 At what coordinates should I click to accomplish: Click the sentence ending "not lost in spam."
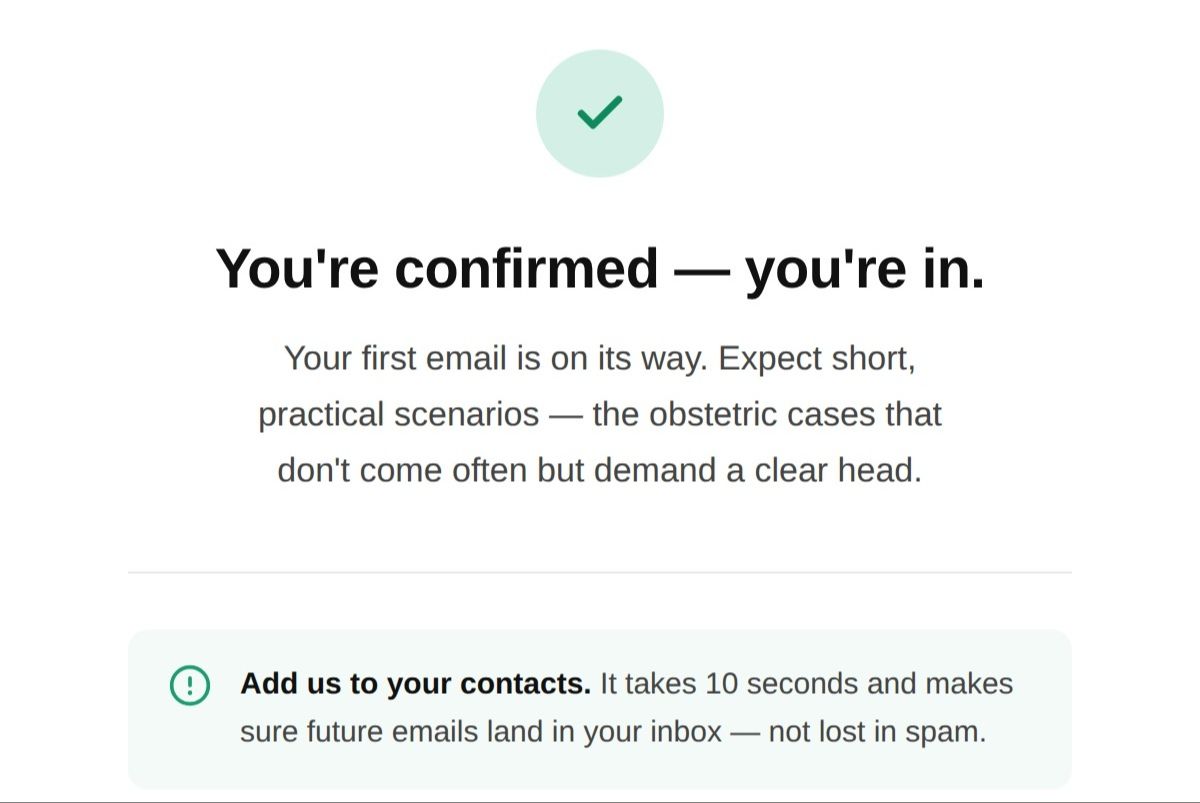[x=613, y=732]
